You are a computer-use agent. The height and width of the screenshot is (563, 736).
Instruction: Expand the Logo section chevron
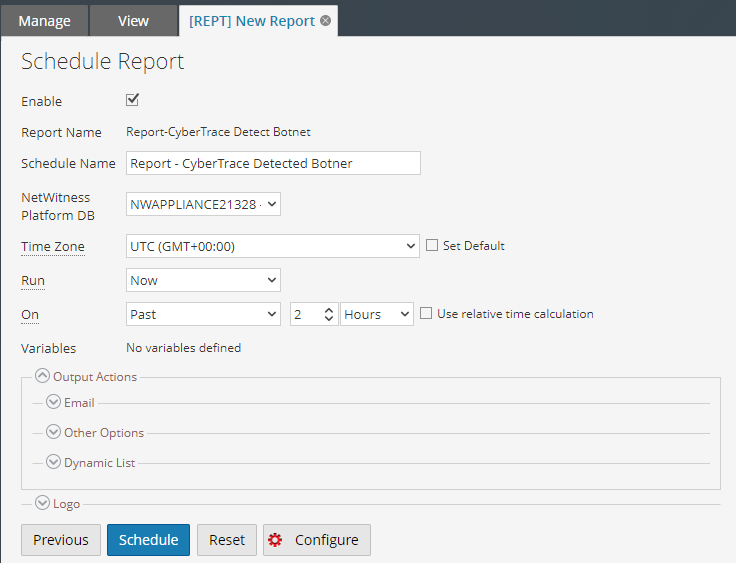(42, 504)
